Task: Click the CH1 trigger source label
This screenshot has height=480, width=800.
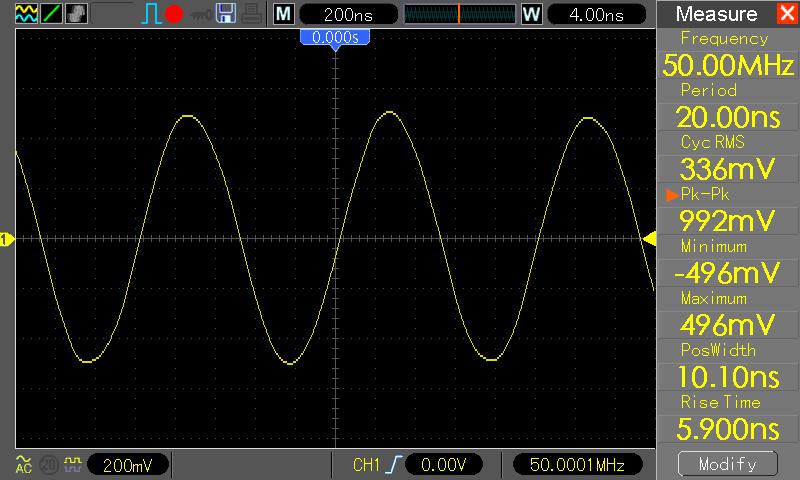Action: pos(366,465)
